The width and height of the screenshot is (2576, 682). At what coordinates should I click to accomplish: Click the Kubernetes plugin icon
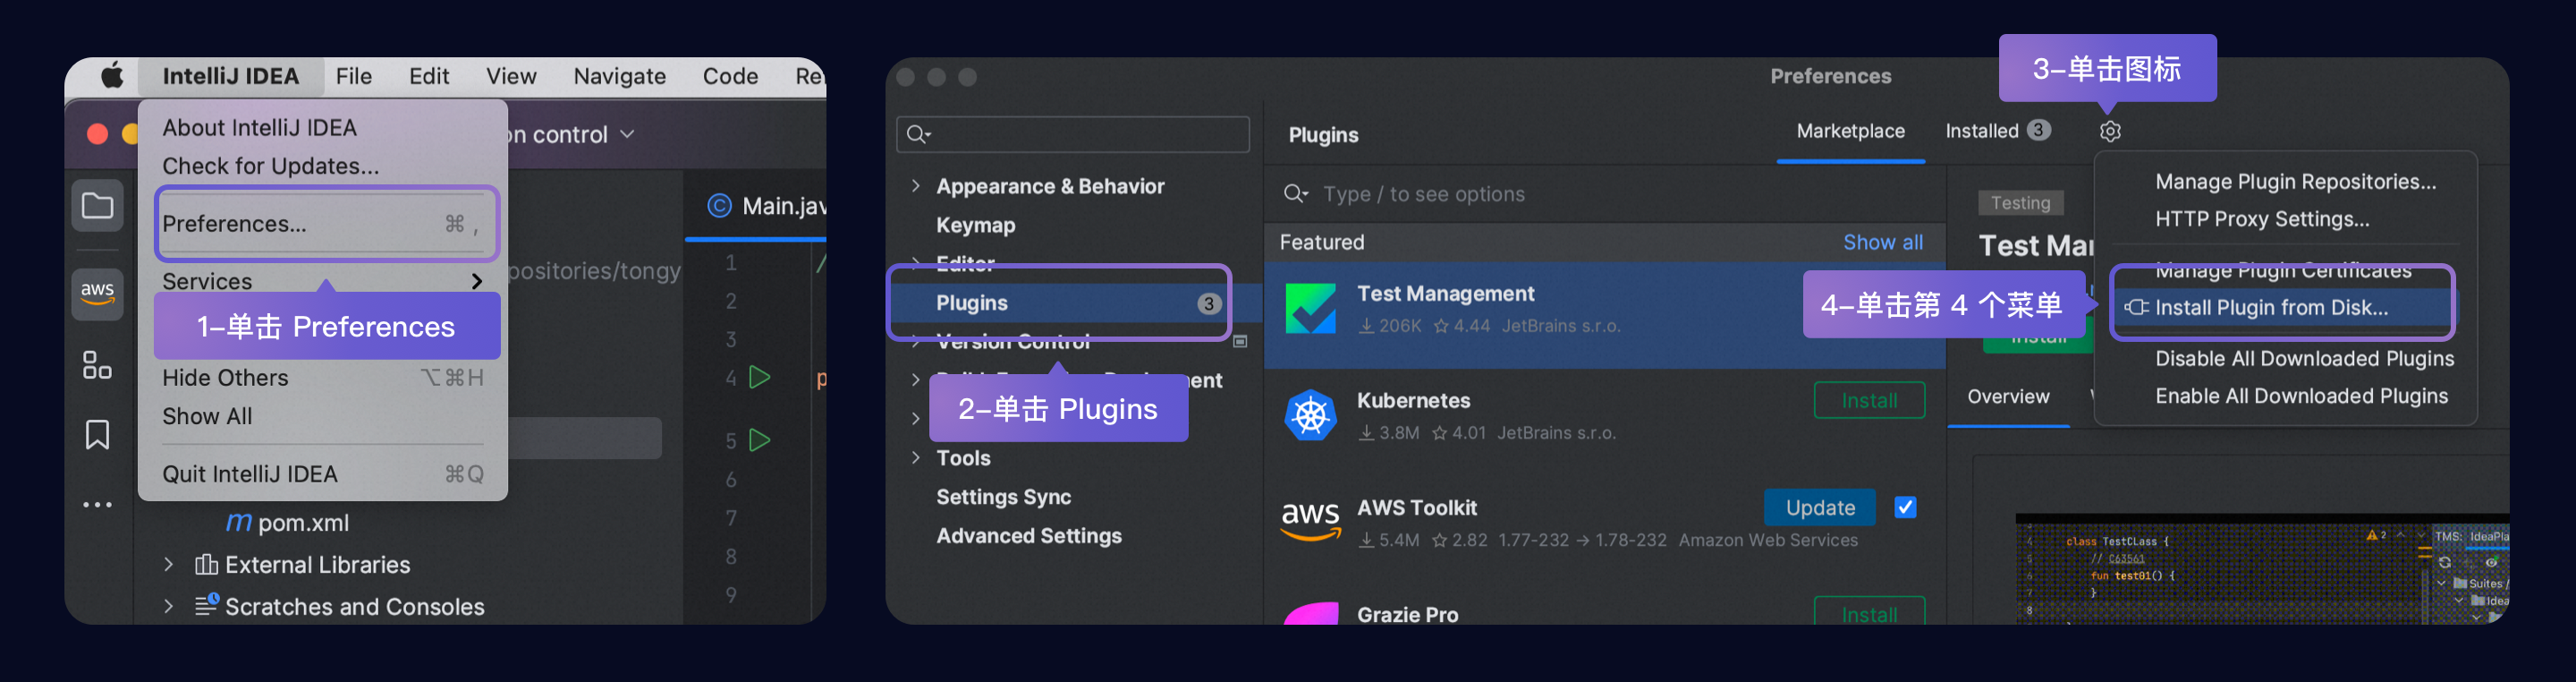click(1310, 415)
